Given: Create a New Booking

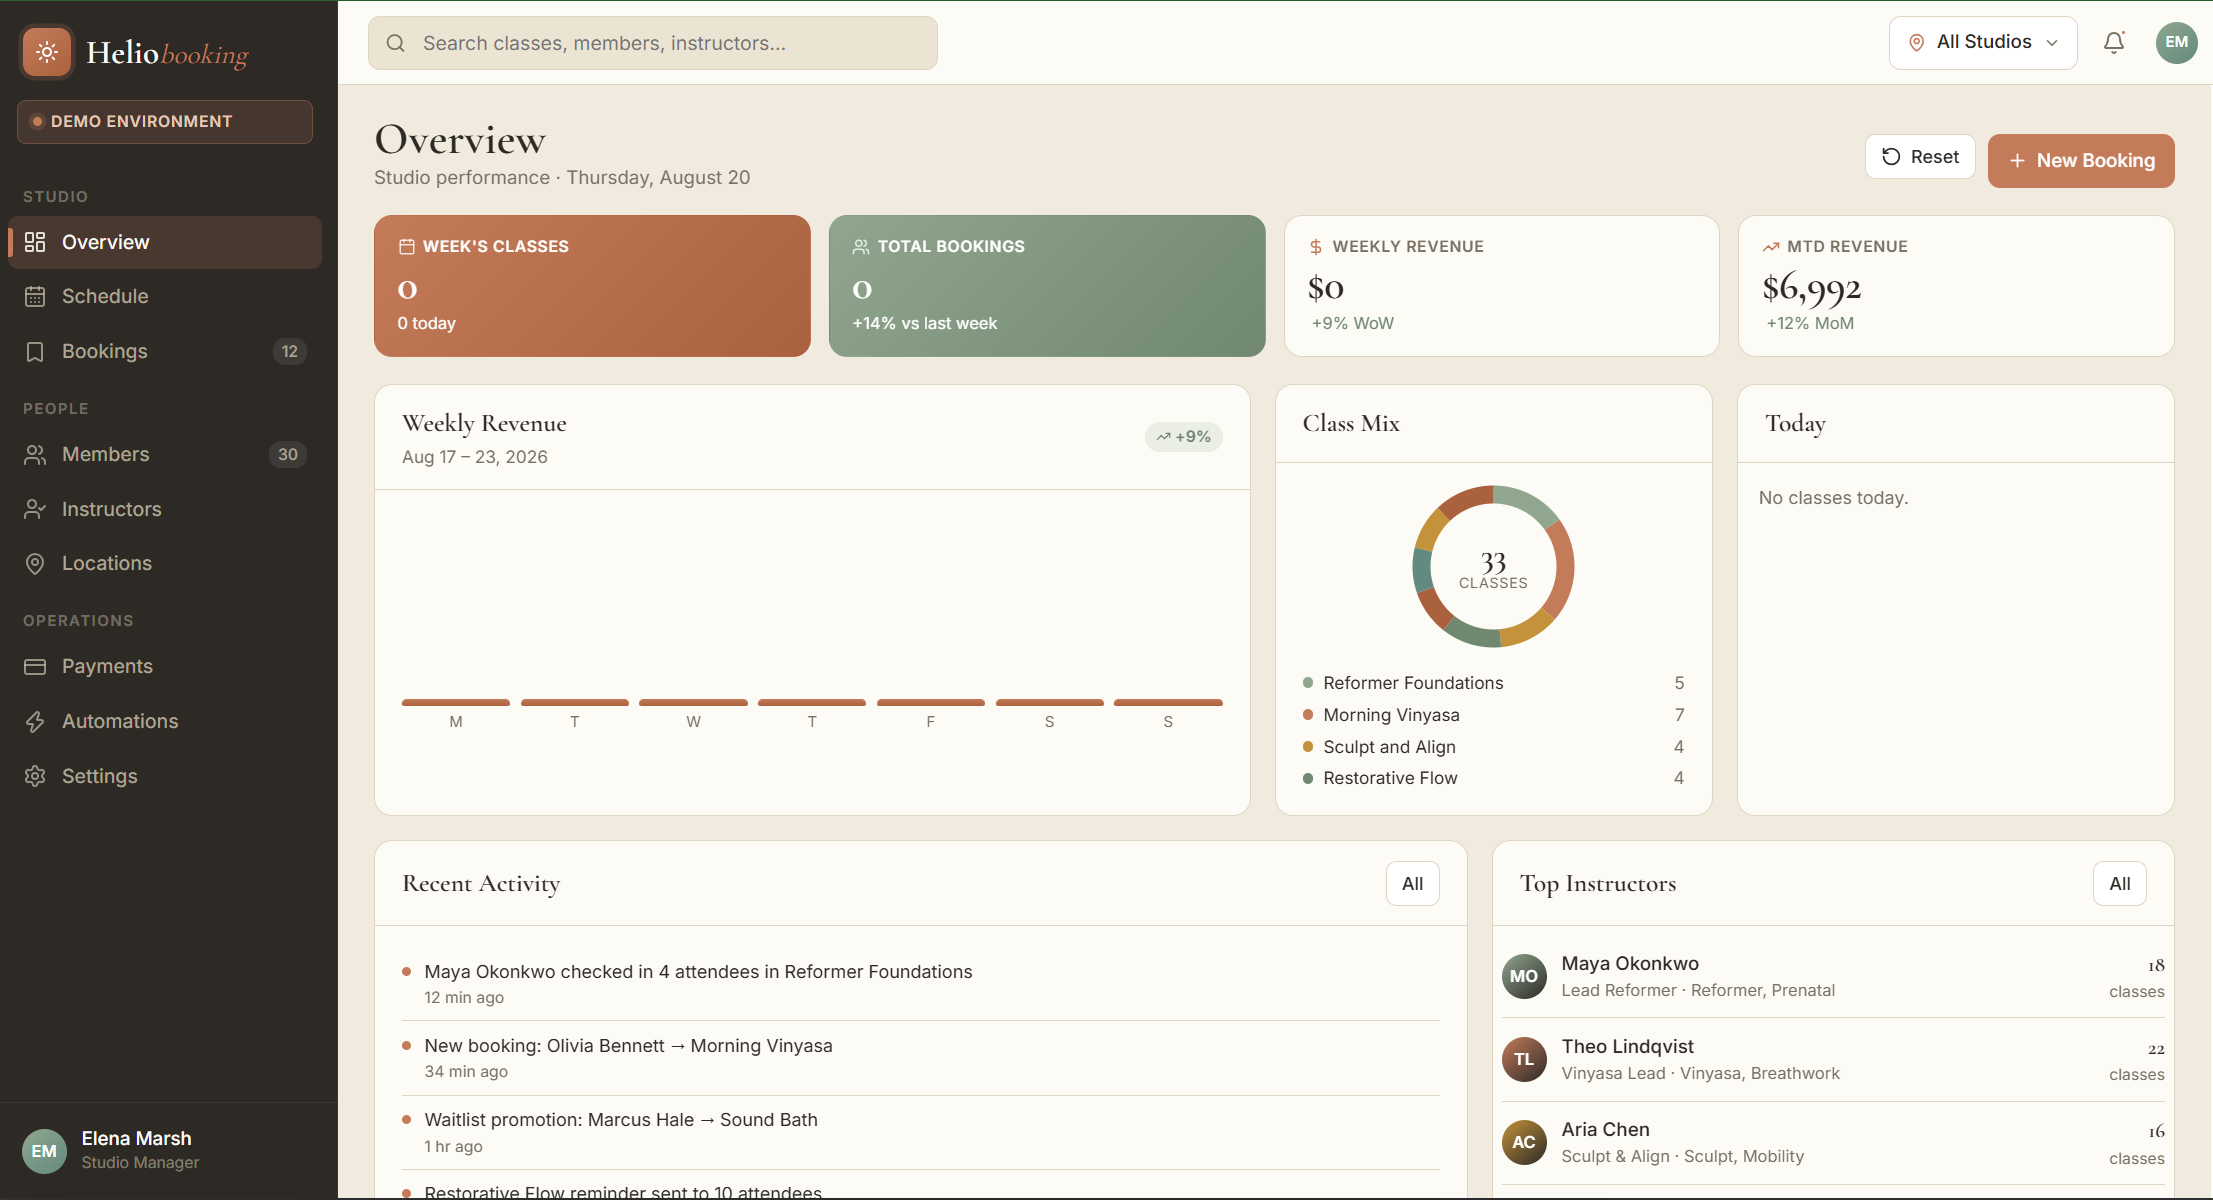Looking at the screenshot, I should (x=2081, y=160).
